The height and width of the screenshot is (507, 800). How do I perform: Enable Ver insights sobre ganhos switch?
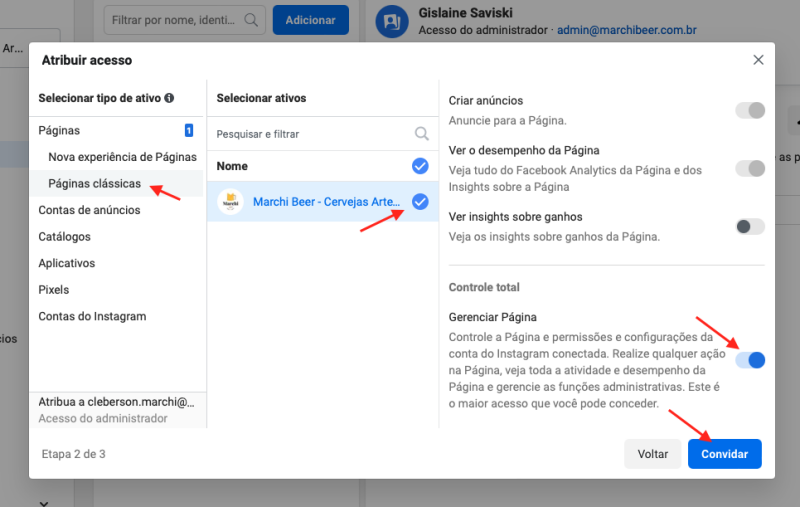(x=750, y=226)
